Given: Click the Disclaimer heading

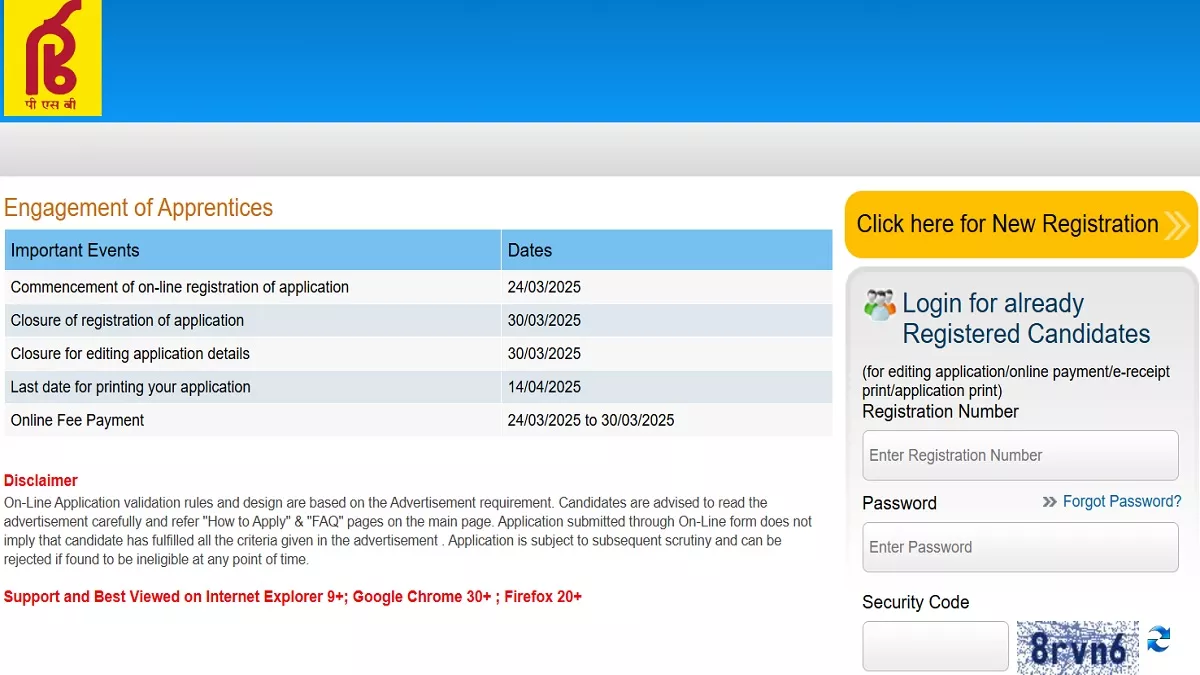Looking at the screenshot, I should tap(41, 481).
